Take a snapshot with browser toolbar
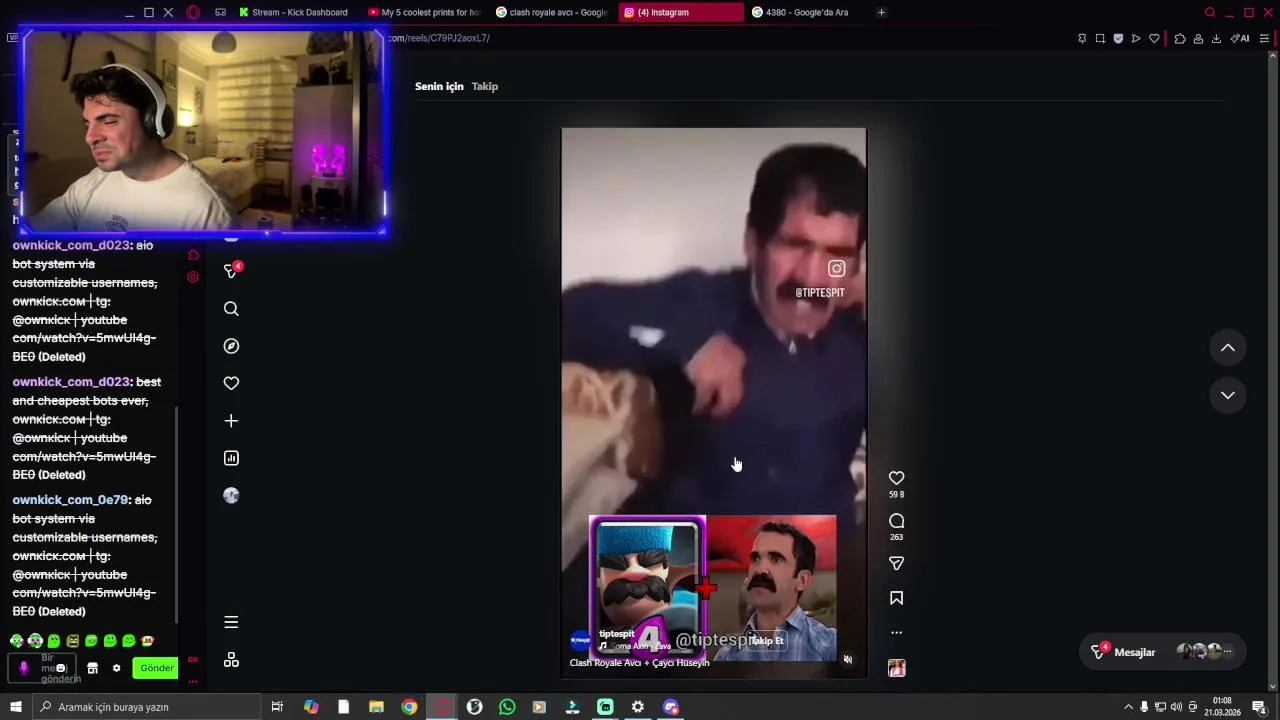The image size is (1280, 720). point(1100,39)
